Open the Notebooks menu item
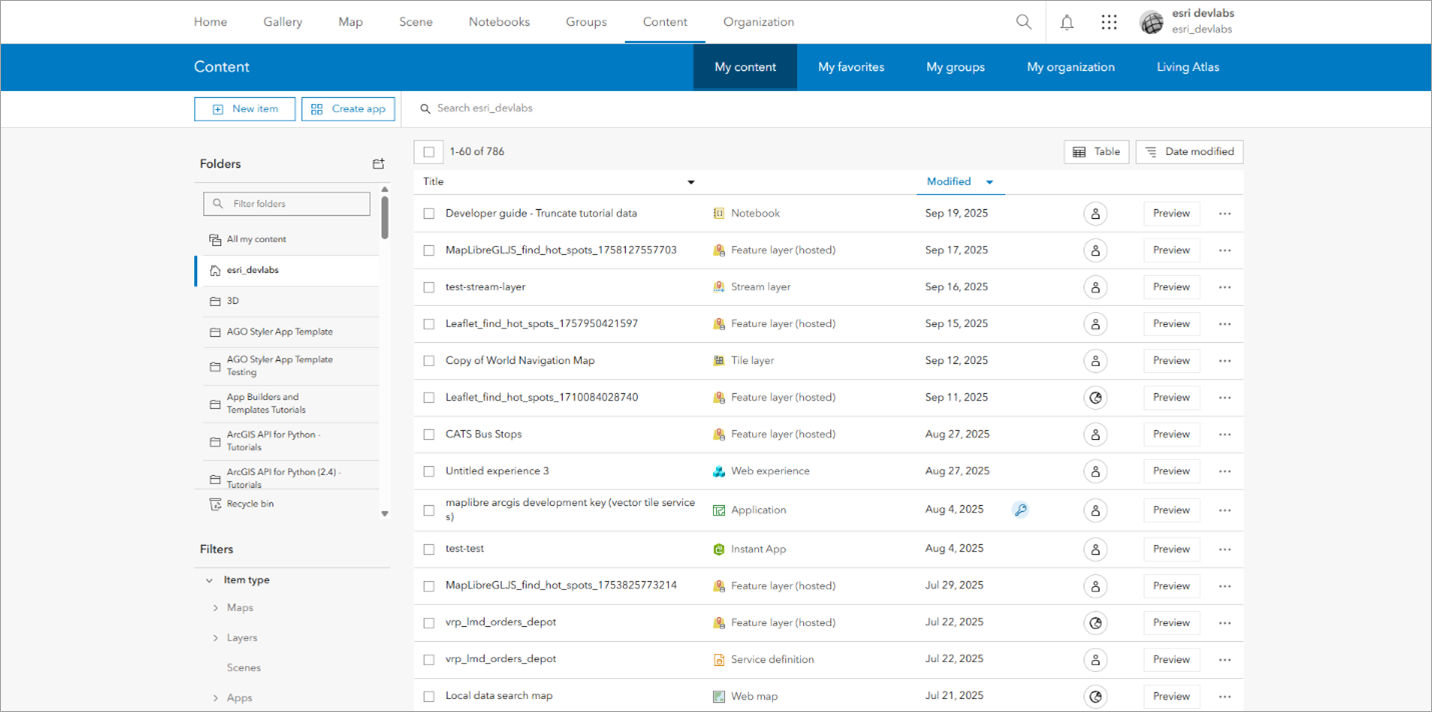 click(x=498, y=21)
